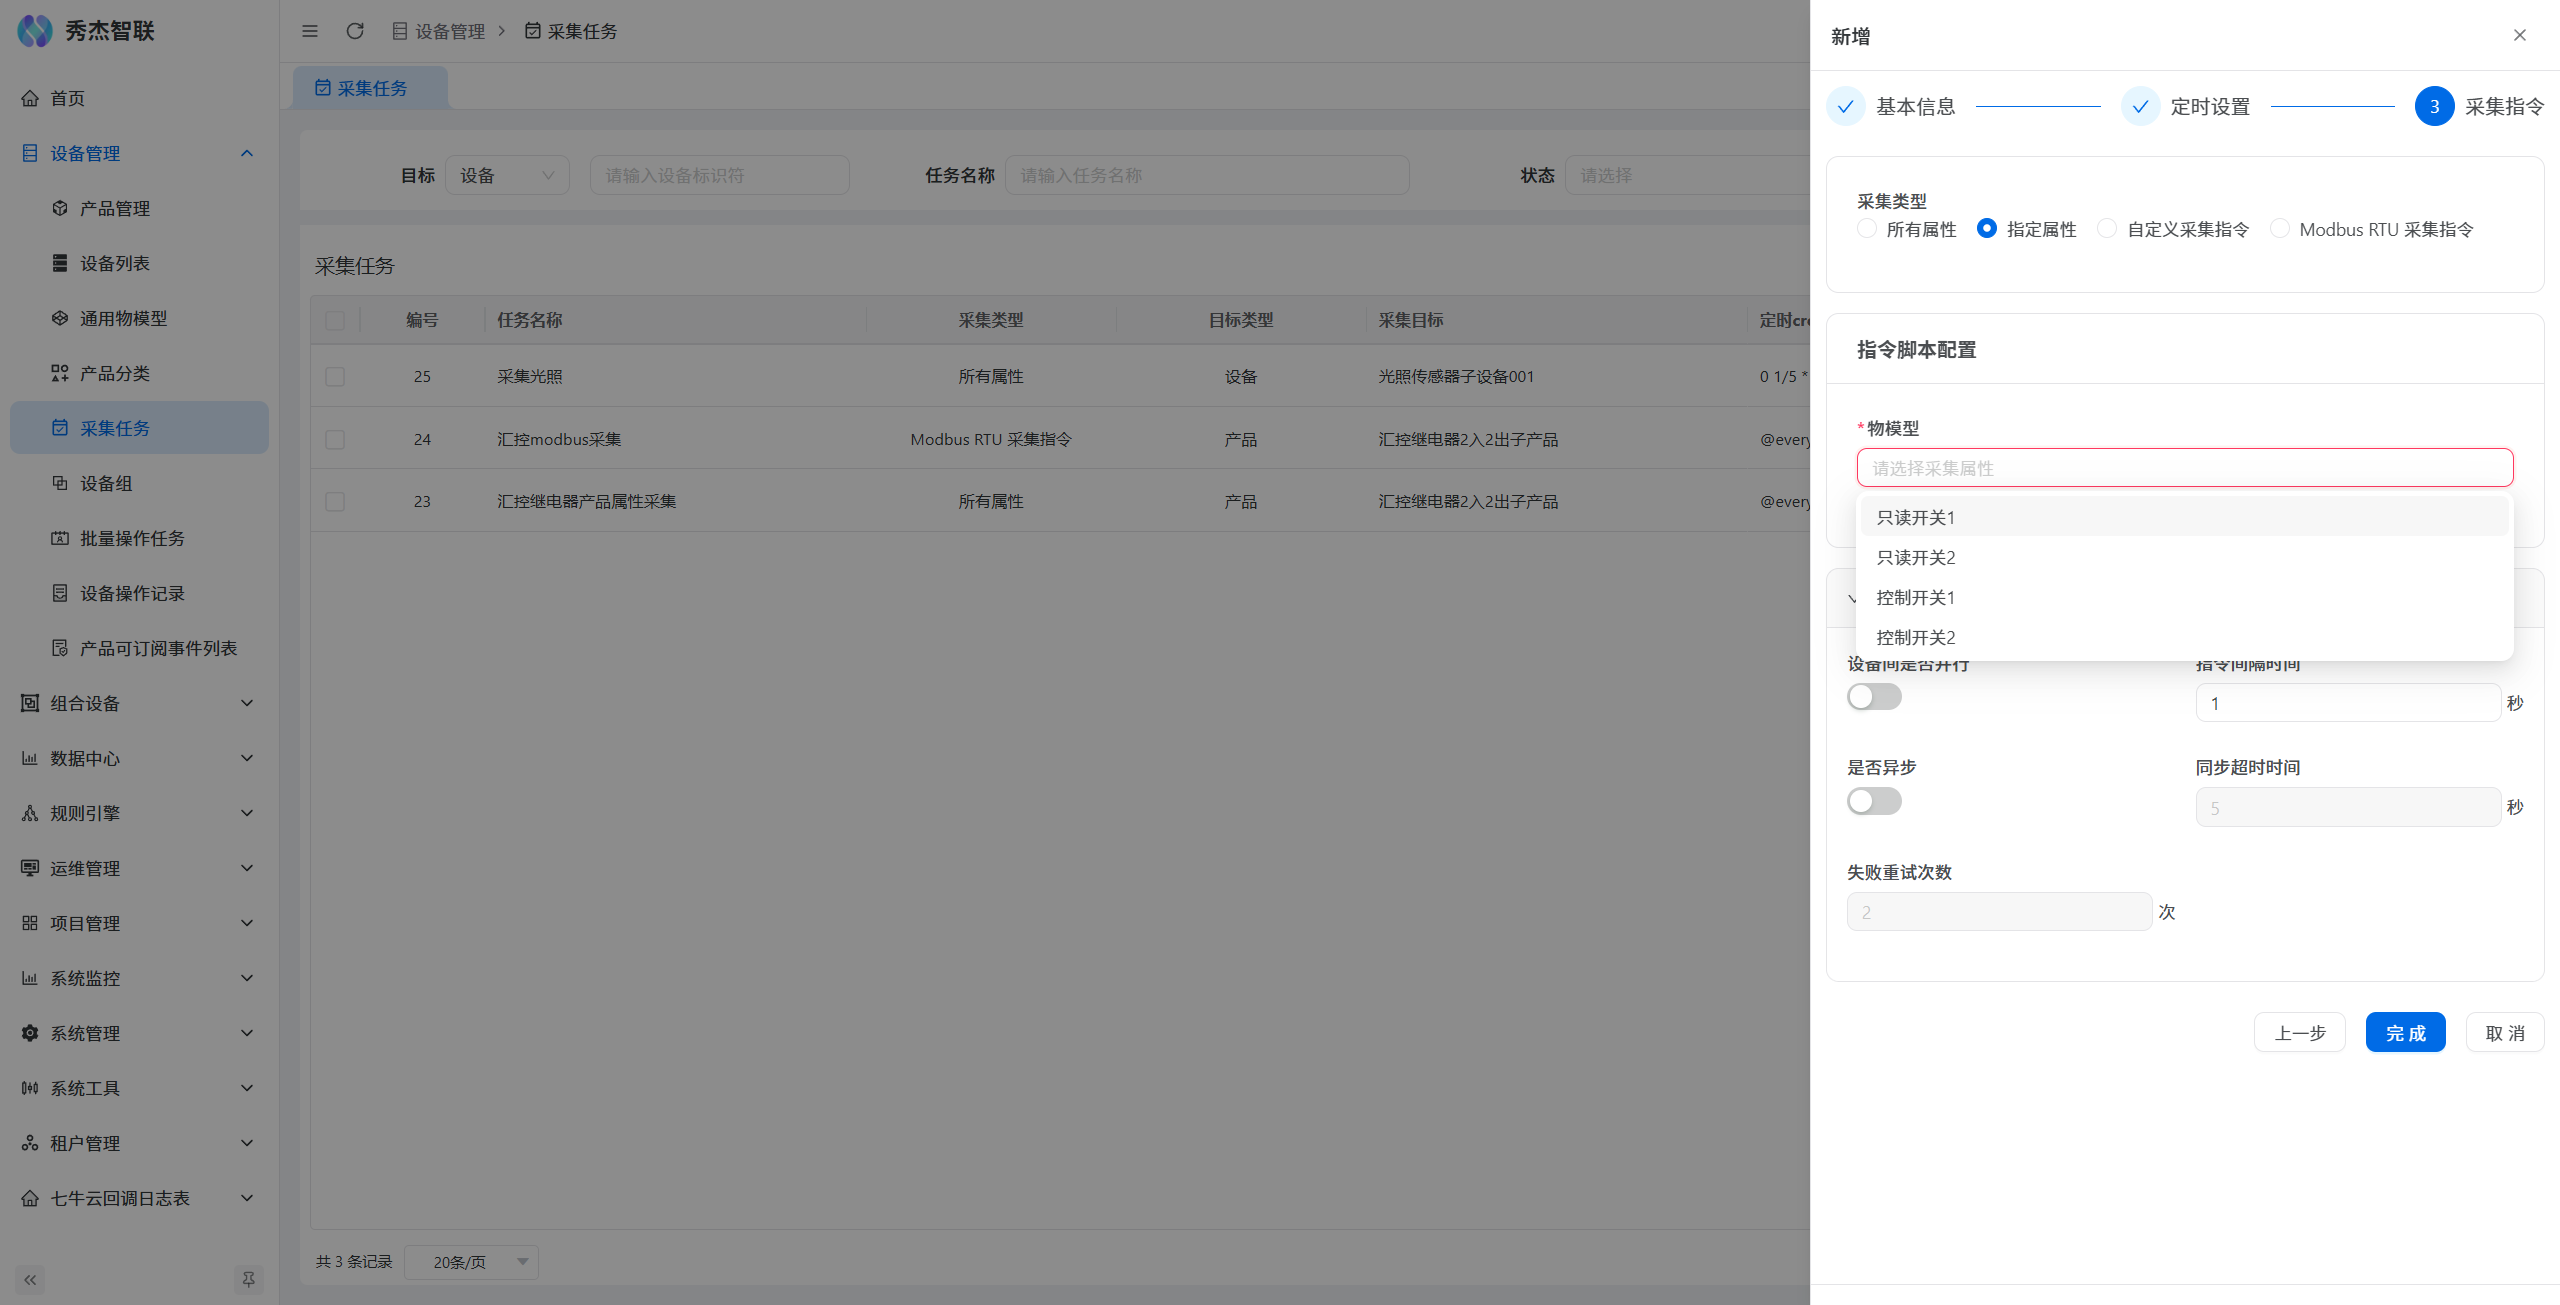
Task: Click the 完成 button
Action: (2405, 1033)
